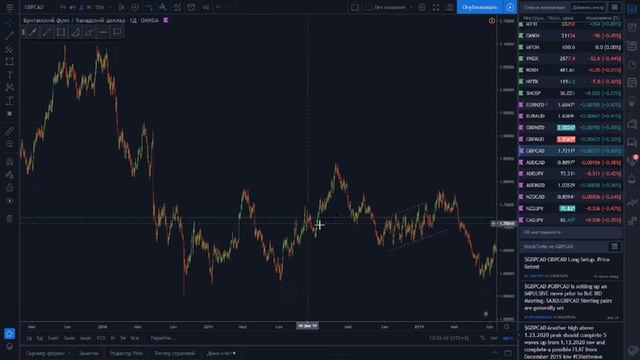Take a chart snapshot with camera icon
This screenshot has width=640, height=360.
449,7
